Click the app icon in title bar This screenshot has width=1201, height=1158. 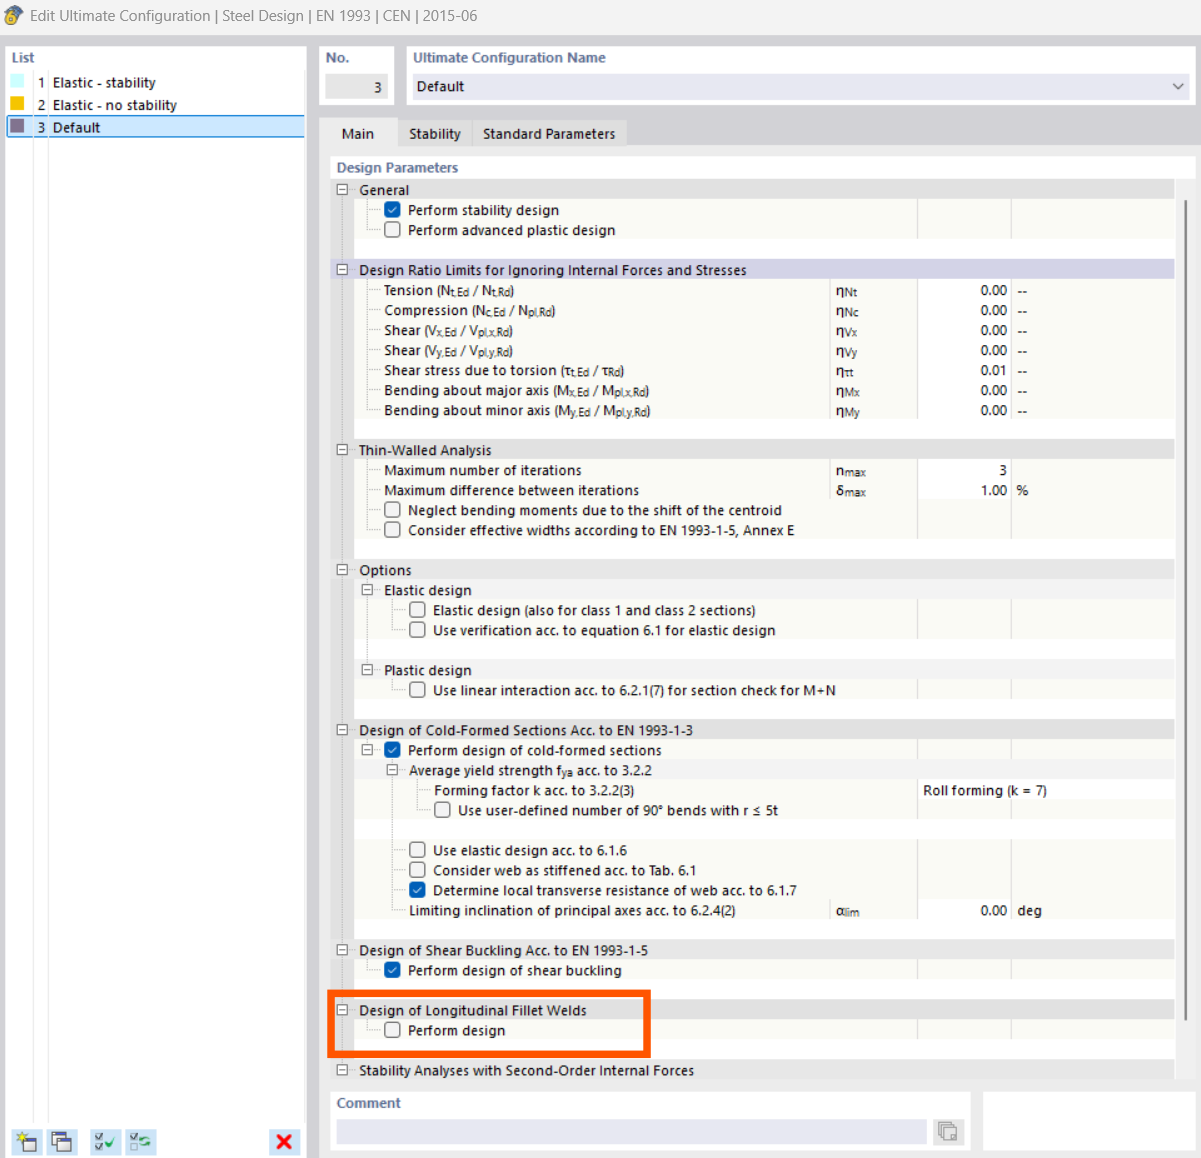pos(13,15)
